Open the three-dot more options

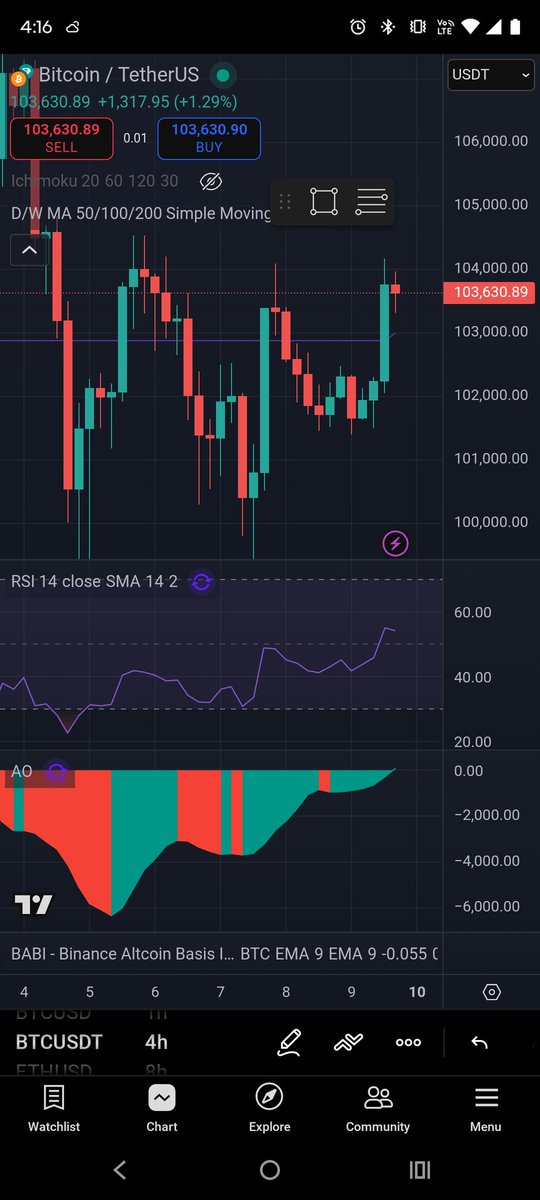pyautogui.click(x=408, y=1042)
